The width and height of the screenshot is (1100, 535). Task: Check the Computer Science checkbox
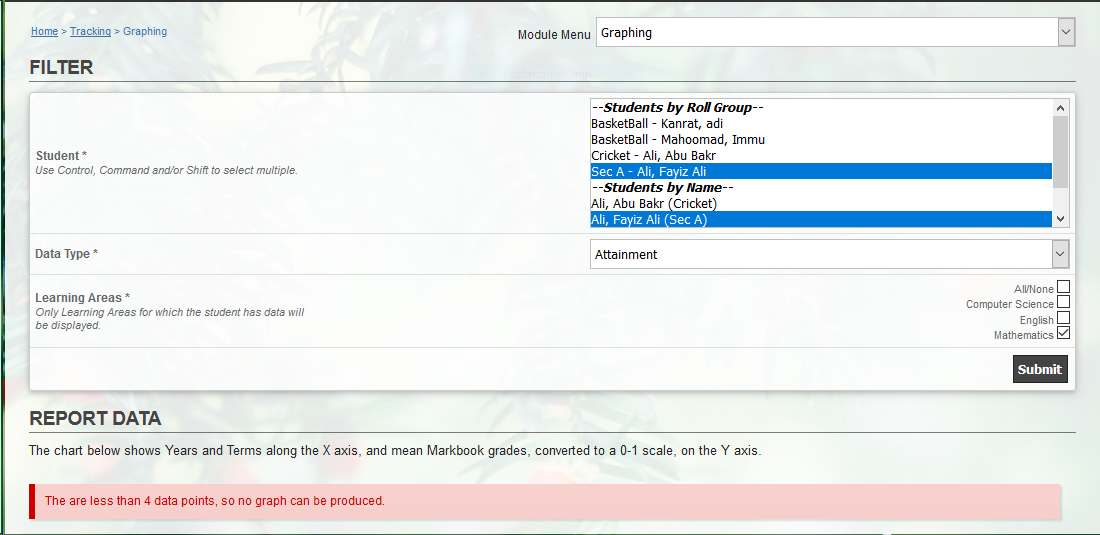tap(1064, 302)
